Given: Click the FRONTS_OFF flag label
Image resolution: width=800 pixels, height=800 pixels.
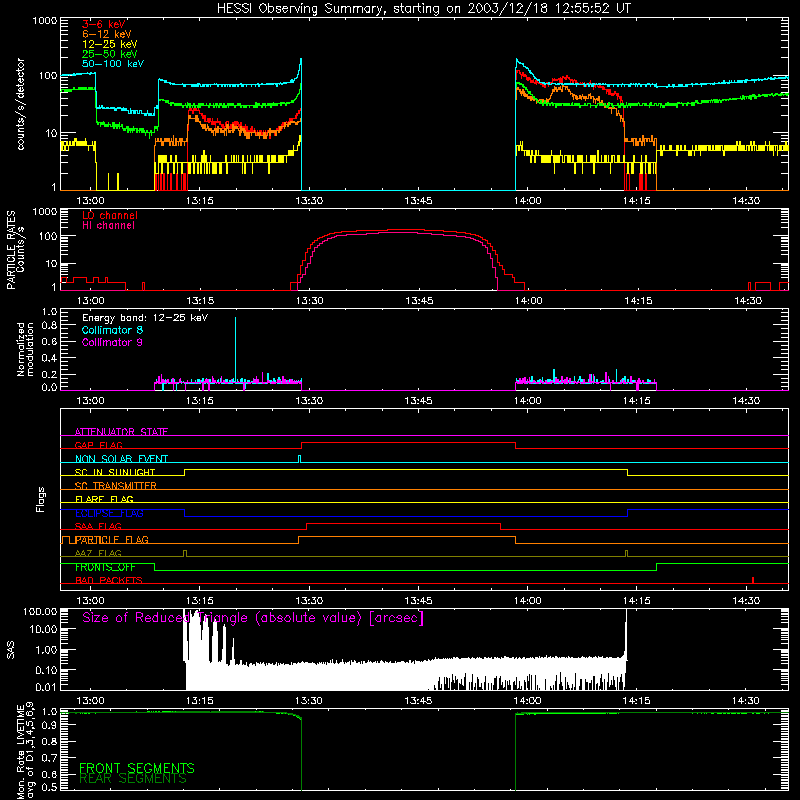Looking at the screenshot, I should pos(106,567).
